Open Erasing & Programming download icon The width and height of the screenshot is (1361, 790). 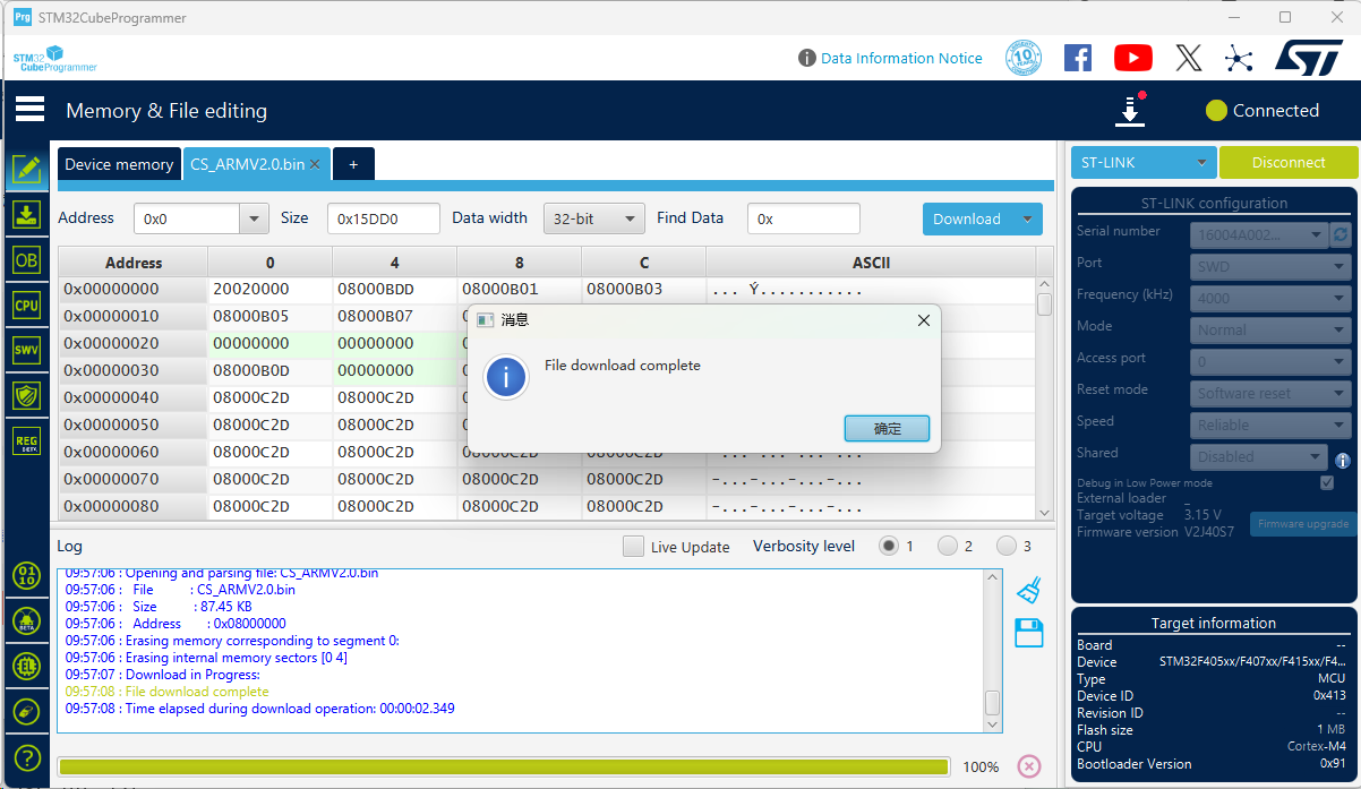[x=26, y=214]
